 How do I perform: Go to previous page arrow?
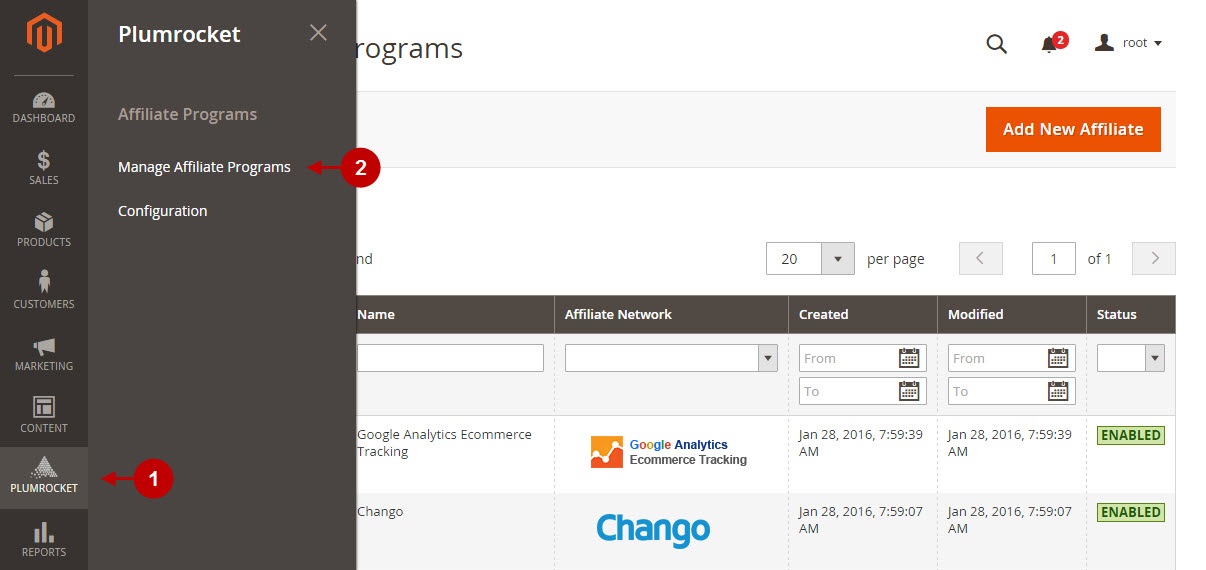click(x=981, y=258)
